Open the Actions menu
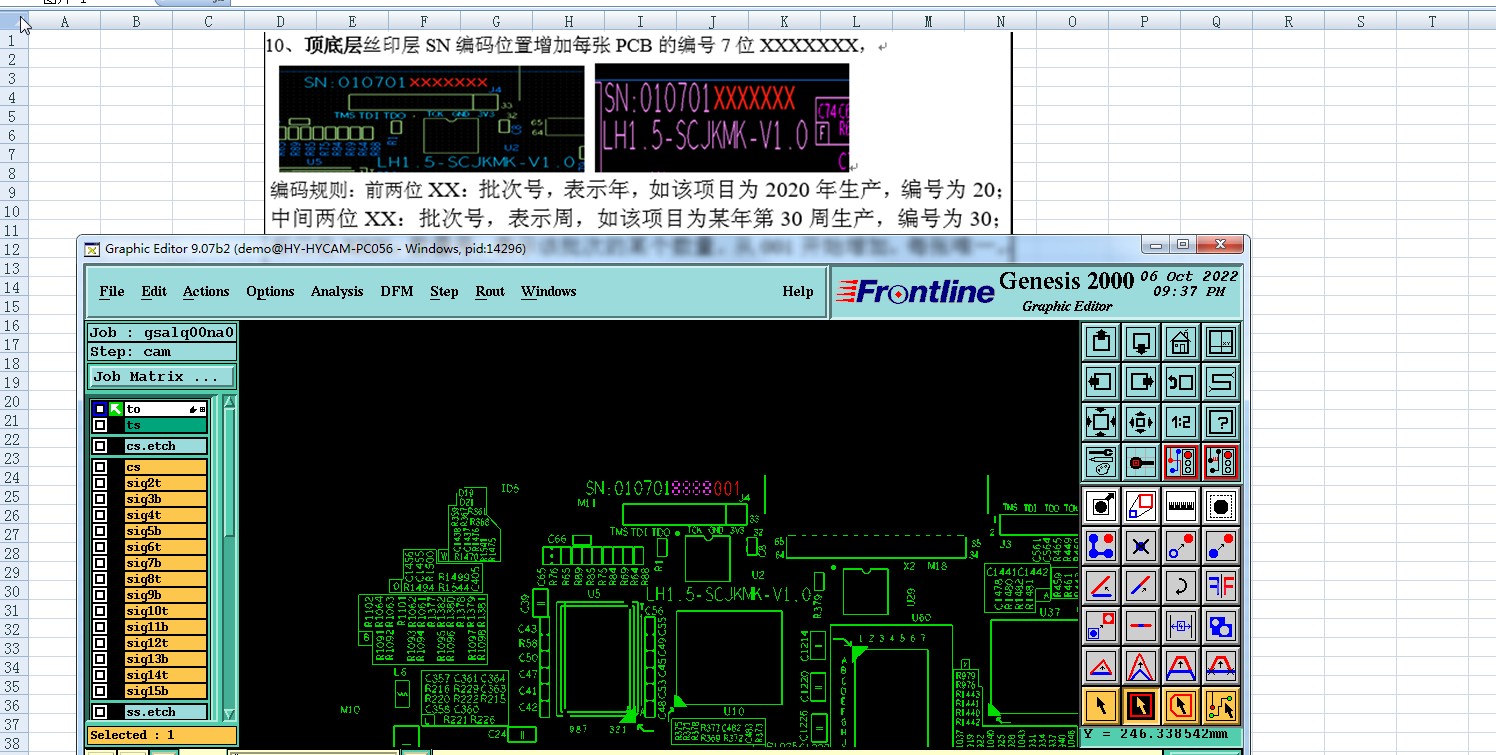The image size is (1496, 755). point(206,291)
